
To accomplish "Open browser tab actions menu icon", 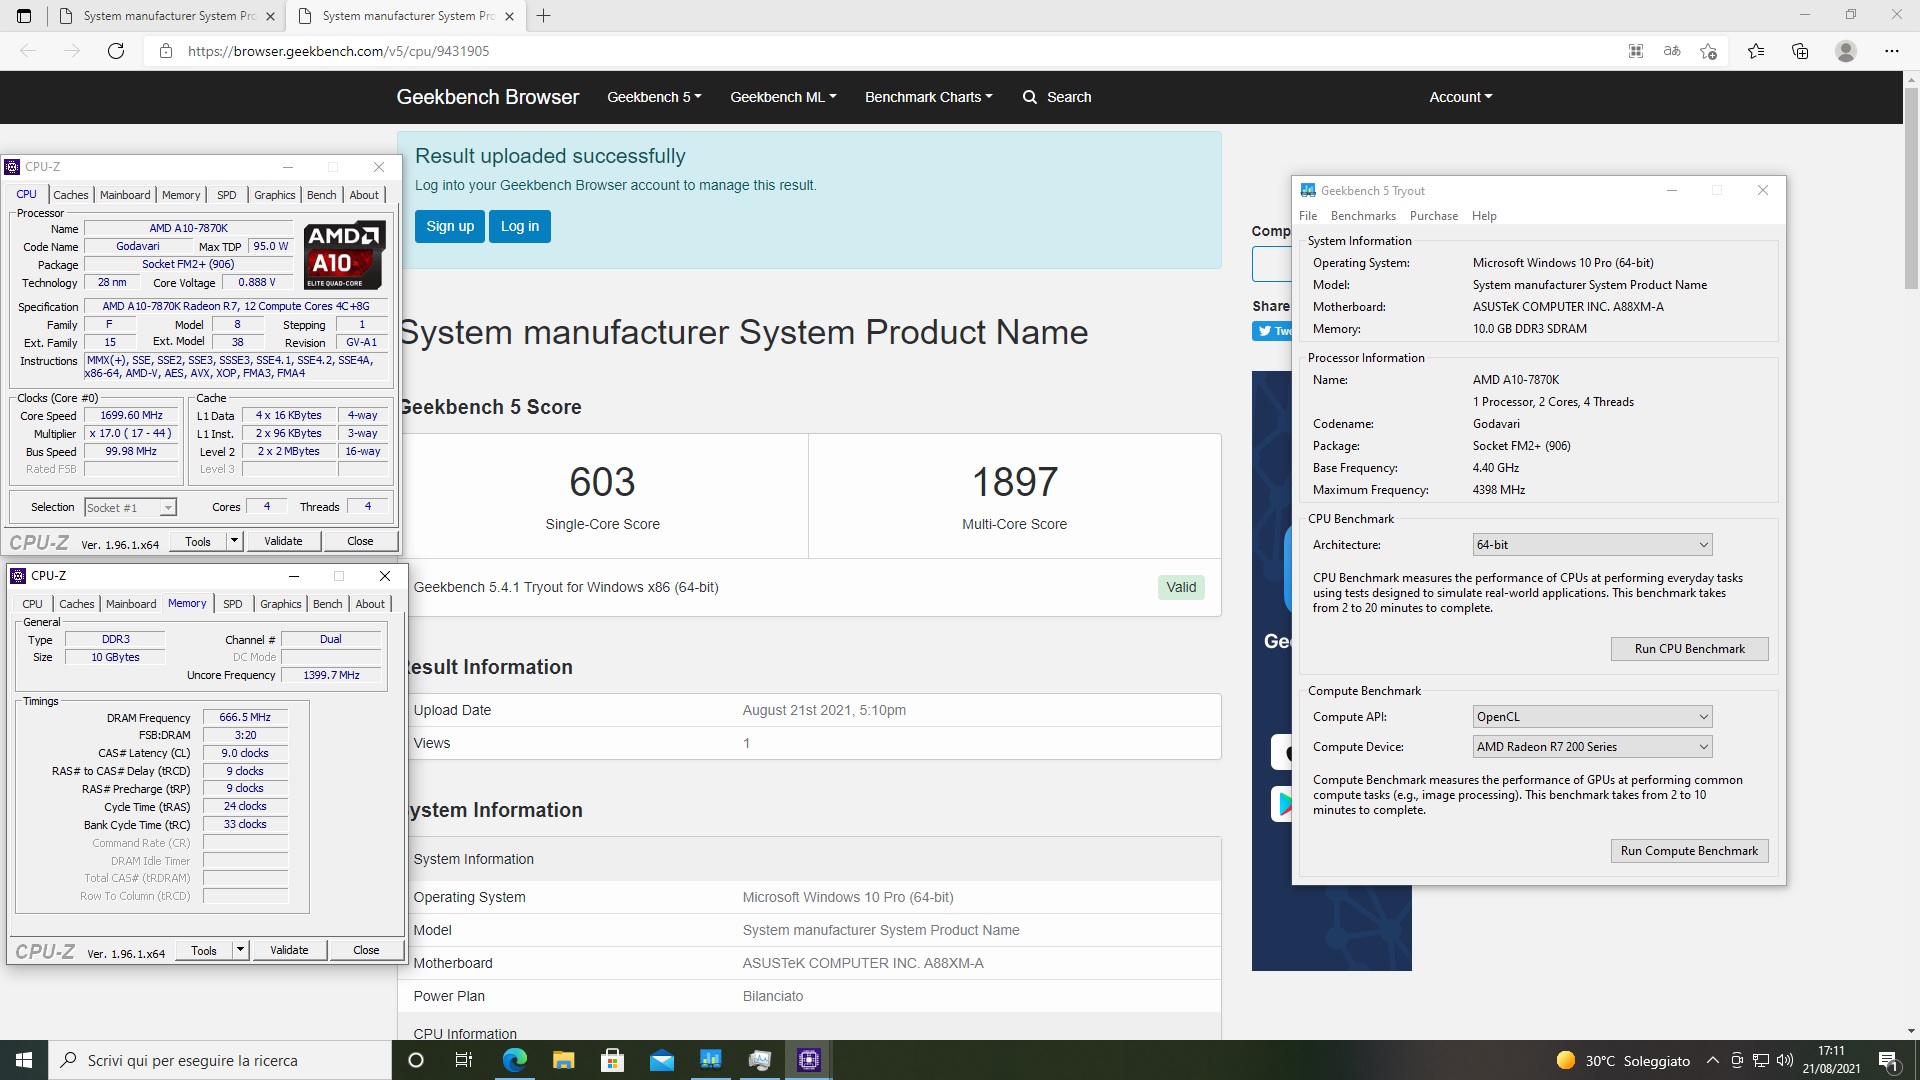I will [x=24, y=16].
